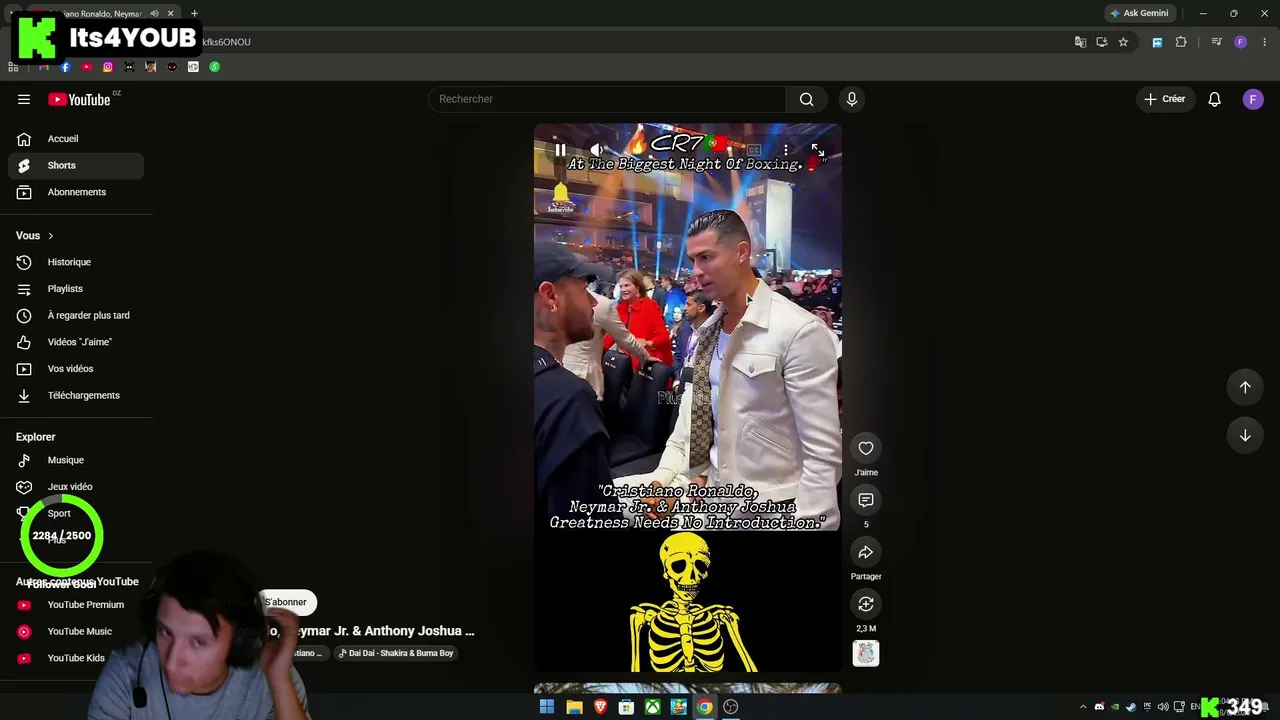The height and width of the screenshot is (720, 1280).
Task: Open the Chrome profile avatar
Action: (1240, 42)
